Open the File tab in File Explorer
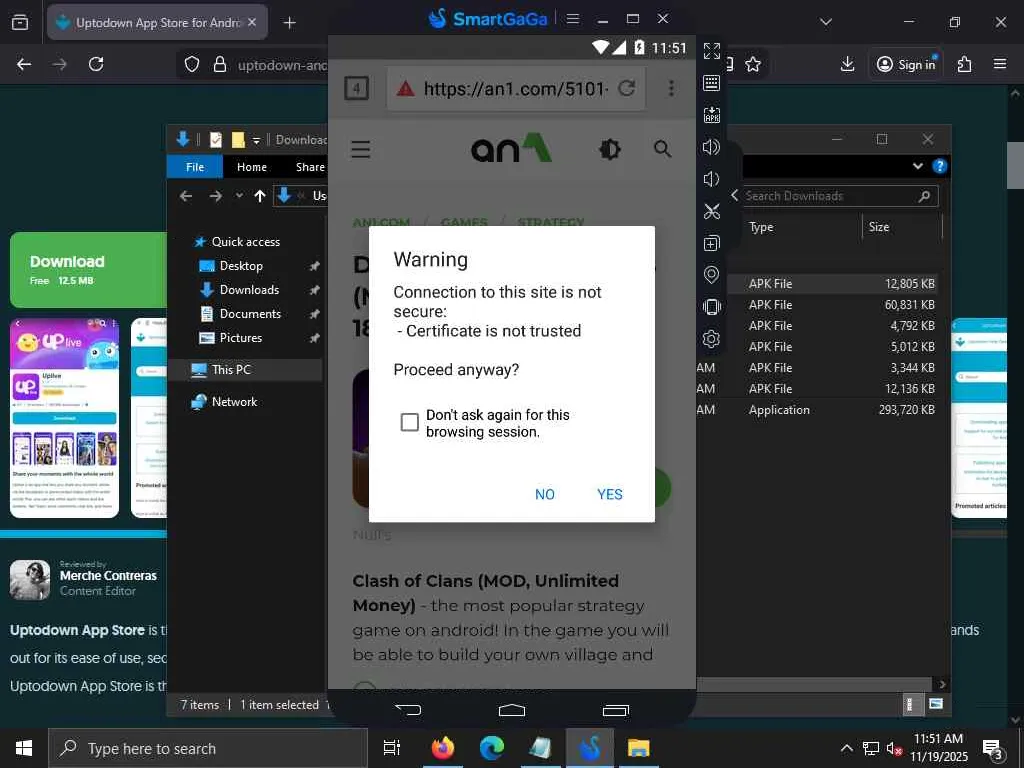The image size is (1024, 768). [x=195, y=167]
